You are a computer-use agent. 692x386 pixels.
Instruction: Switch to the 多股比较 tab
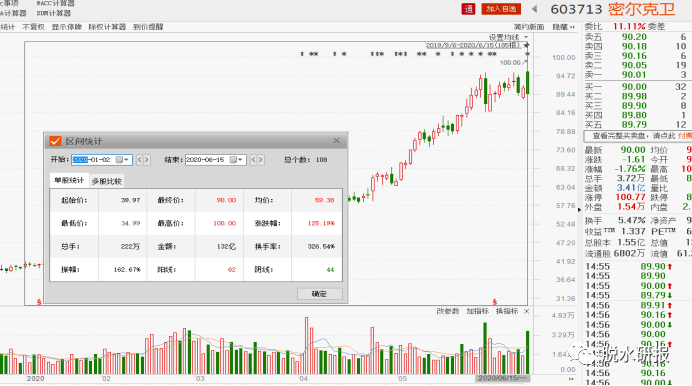(106, 181)
